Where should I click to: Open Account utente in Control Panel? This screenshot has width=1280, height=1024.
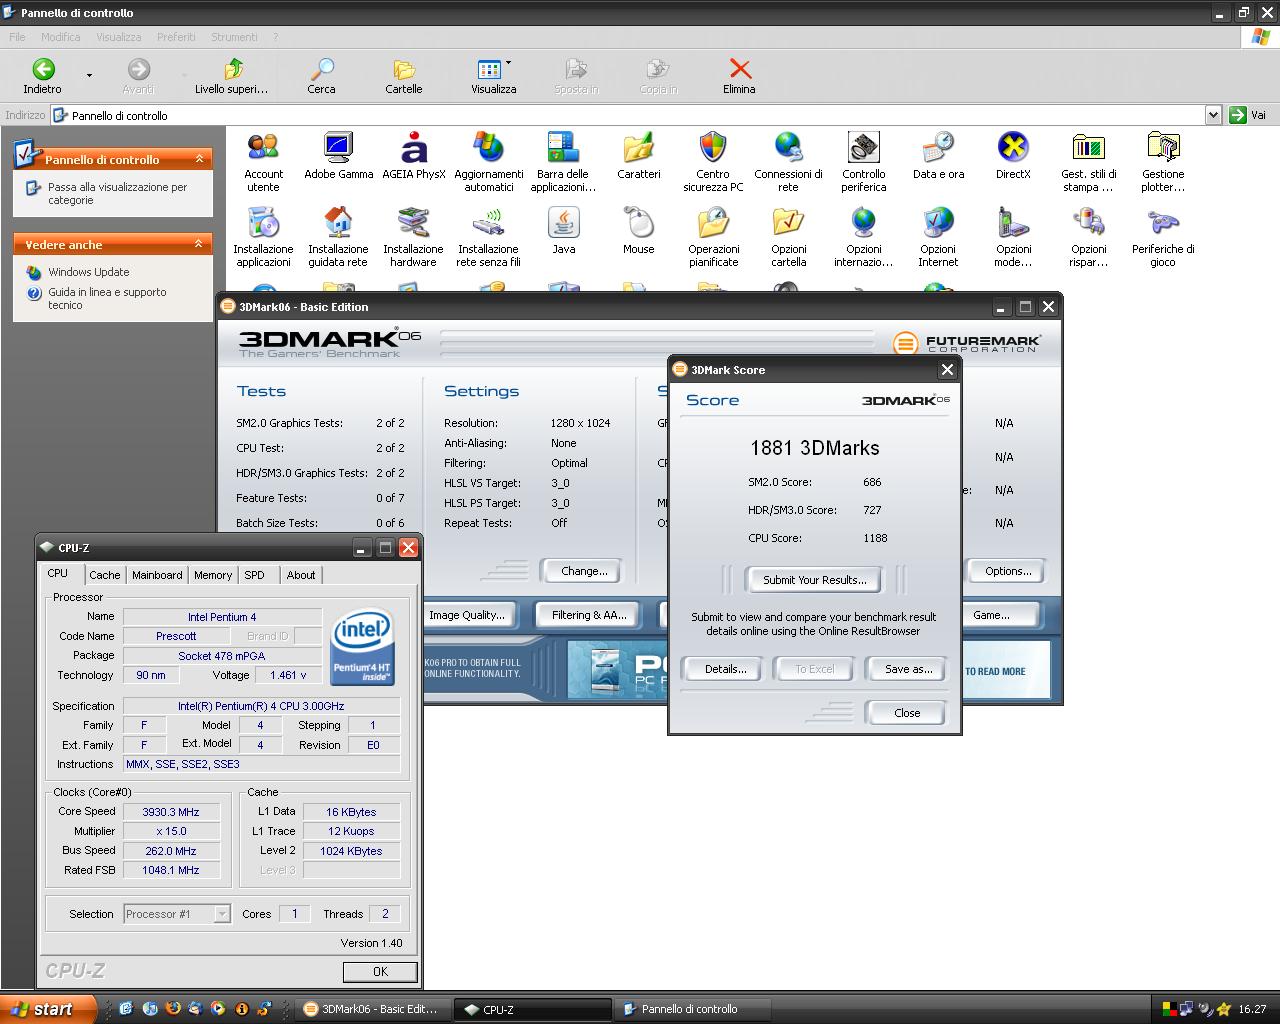tap(263, 161)
